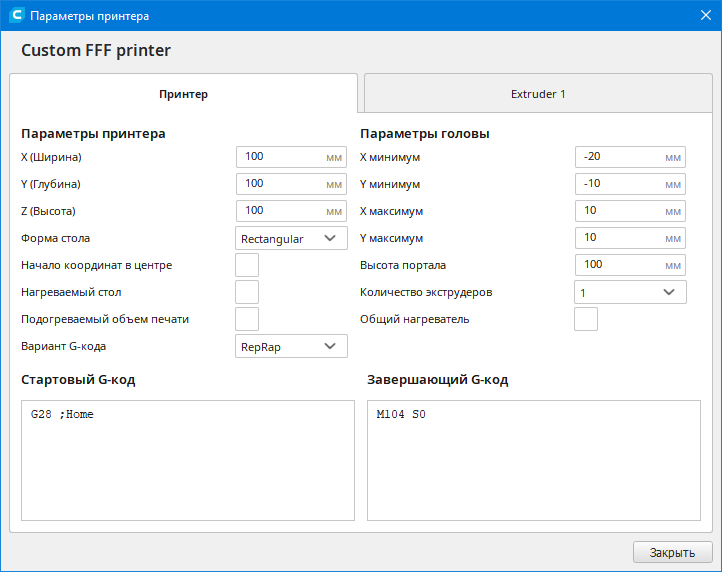This screenshot has width=722, height=572.
Task: Click inside the start G-code text area
Action: [188, 460]
